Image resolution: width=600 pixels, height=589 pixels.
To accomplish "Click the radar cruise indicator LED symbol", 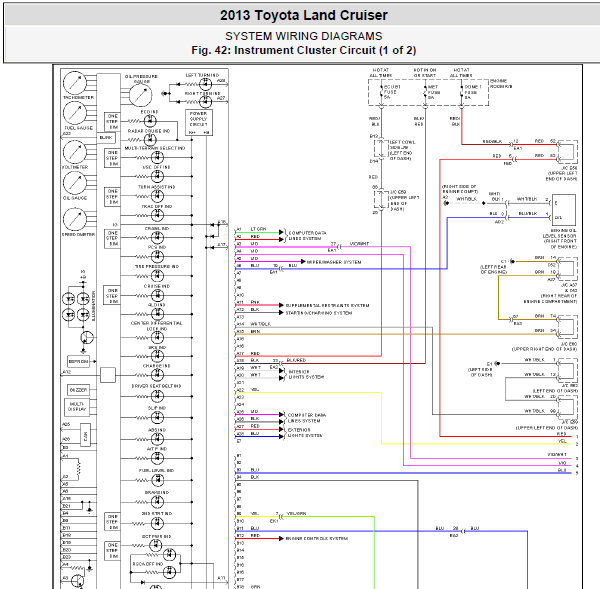I will pos(150,140).
